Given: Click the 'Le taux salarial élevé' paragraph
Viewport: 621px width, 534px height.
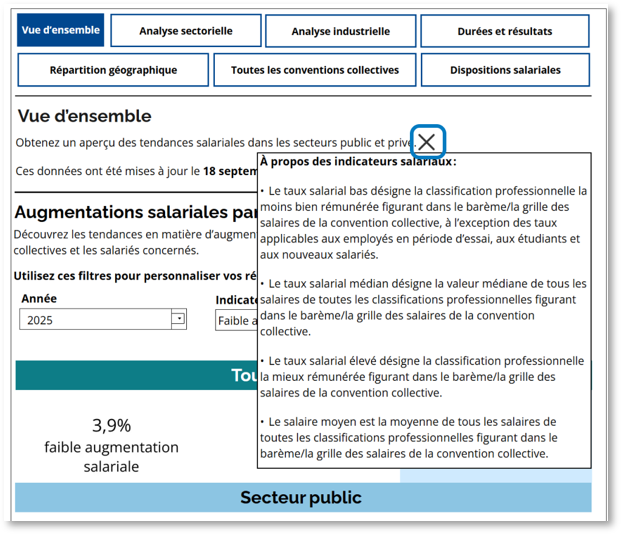Looking at the screenshot, I should coord(422,377).
